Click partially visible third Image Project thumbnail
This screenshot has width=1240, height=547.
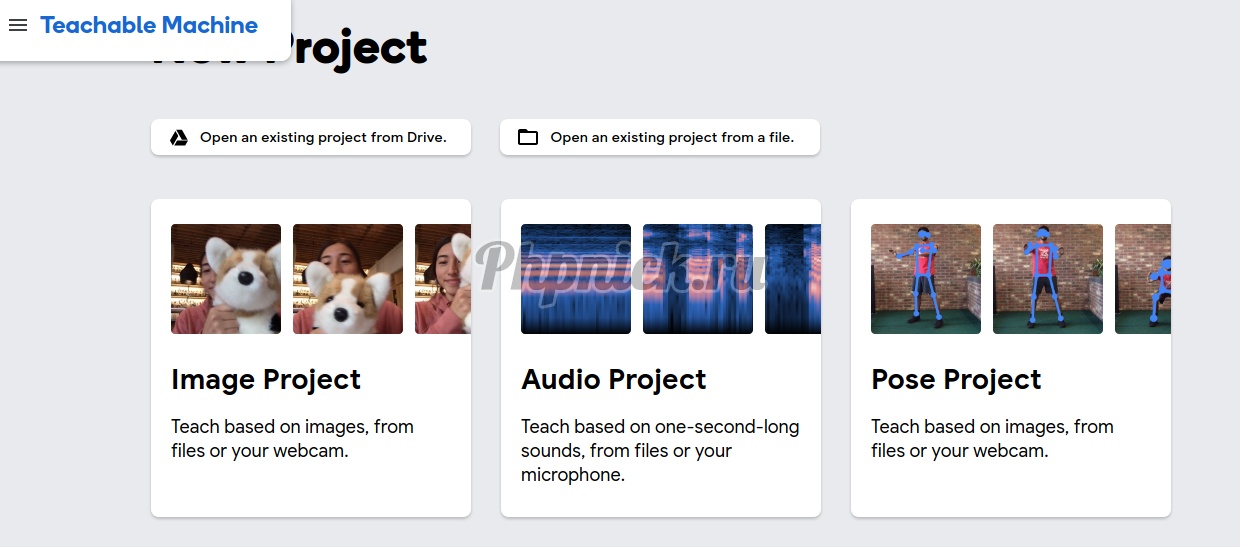tap(443, 279)
